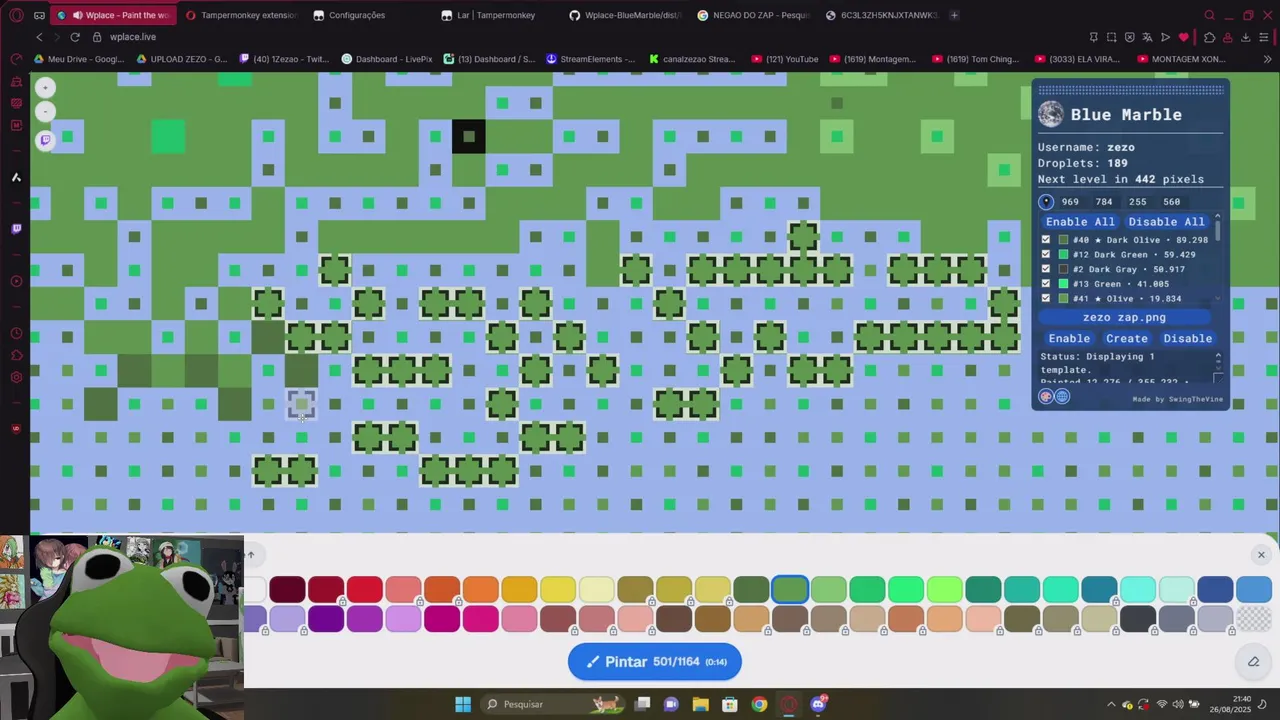Grab the Blue Marble panel drag bar
The width and height of the screenshot is (1280, 720).
1130,90
